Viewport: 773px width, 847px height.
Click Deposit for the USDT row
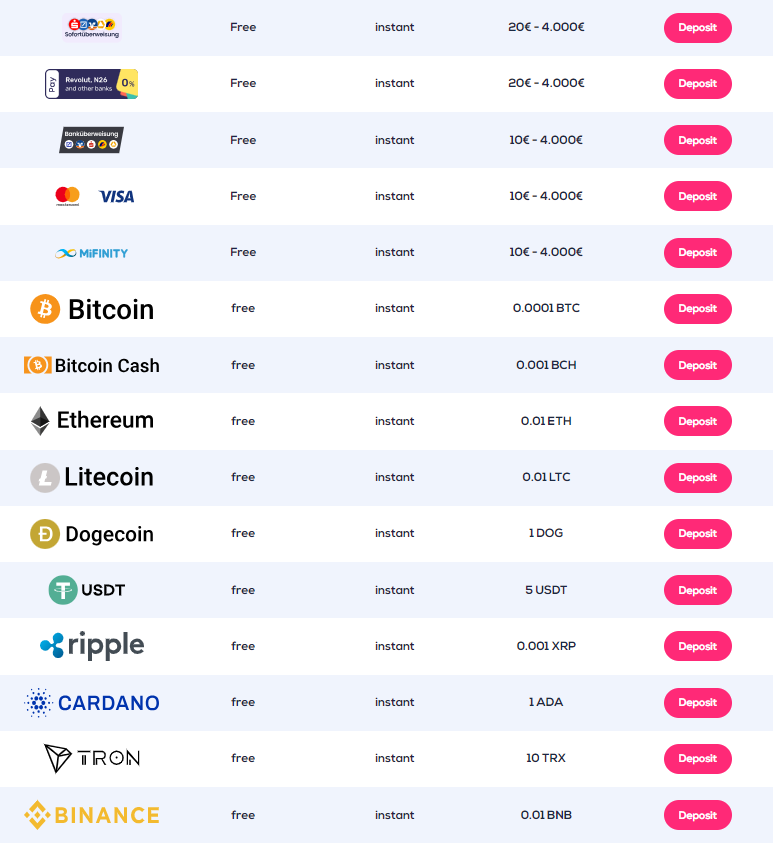pyautogui.click(x=697, y=590)
